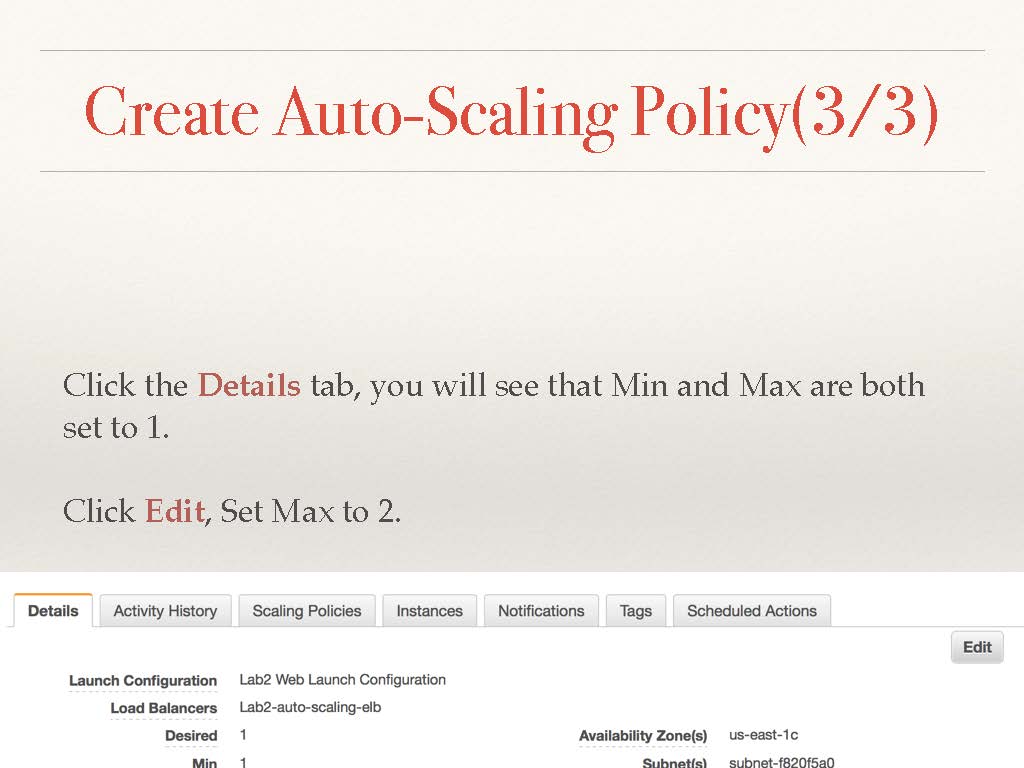
Task: Click the Create Auto-Scaling Policy slide title
Action: [512, 112]
